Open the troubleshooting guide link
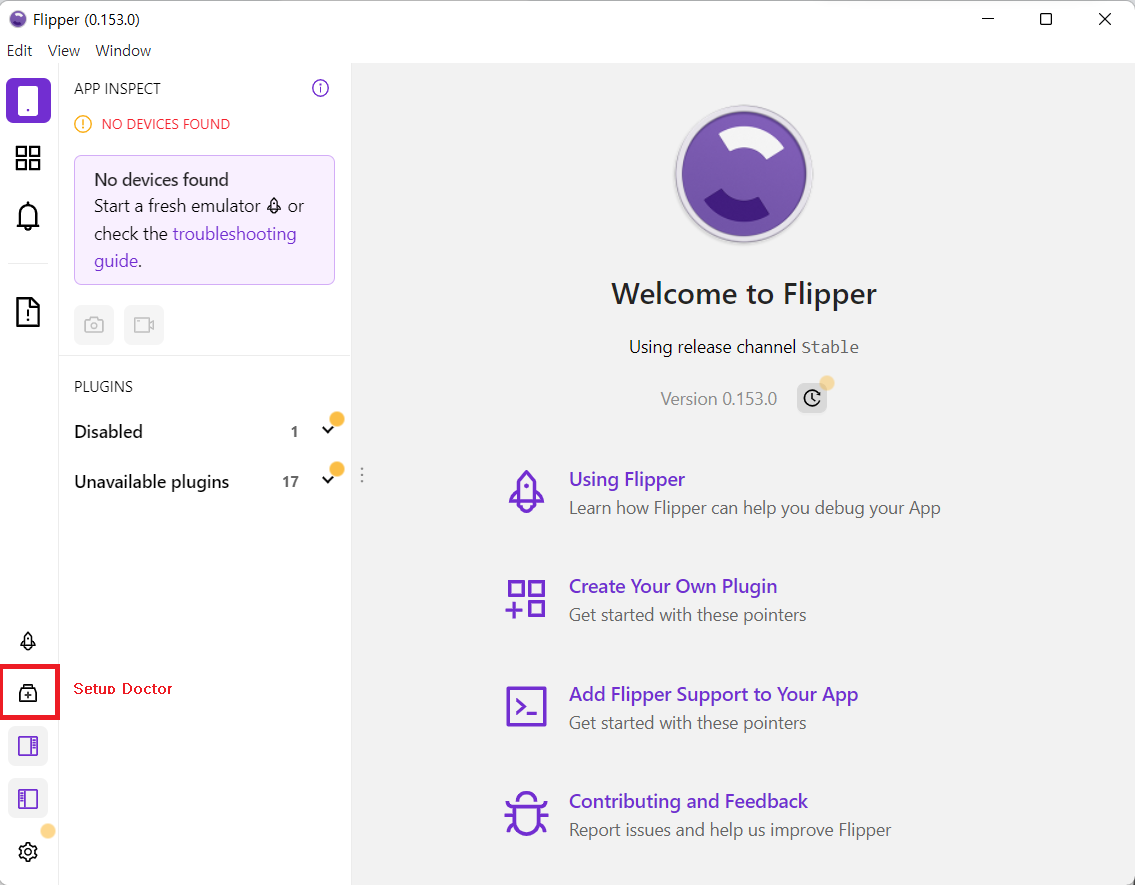The width and height of the screenshot is (1135, 885). [x=234, y=232]
